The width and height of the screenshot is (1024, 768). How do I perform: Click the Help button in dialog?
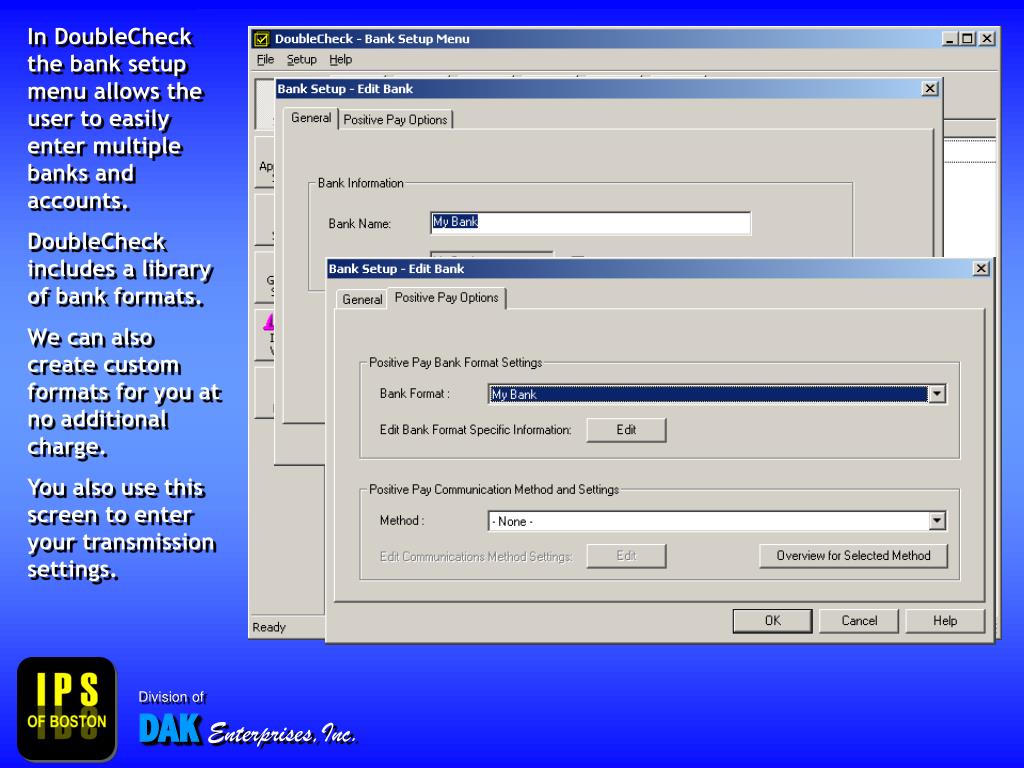point(945,620)
